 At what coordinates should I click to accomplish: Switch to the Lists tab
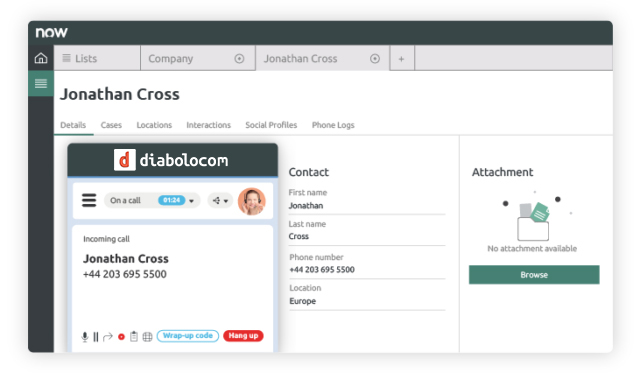coord(97,58)
